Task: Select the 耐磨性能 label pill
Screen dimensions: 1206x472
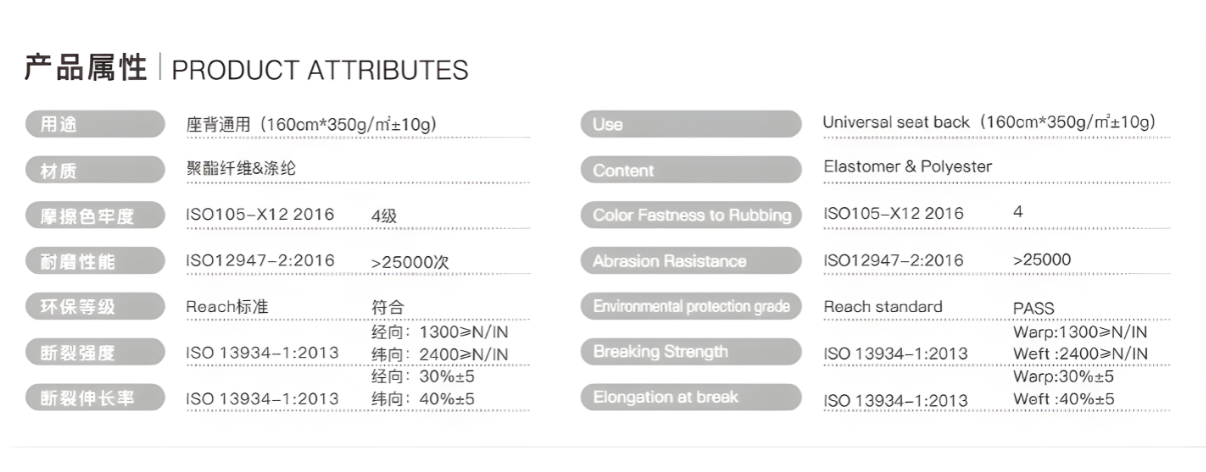Action: coord(95,262)
